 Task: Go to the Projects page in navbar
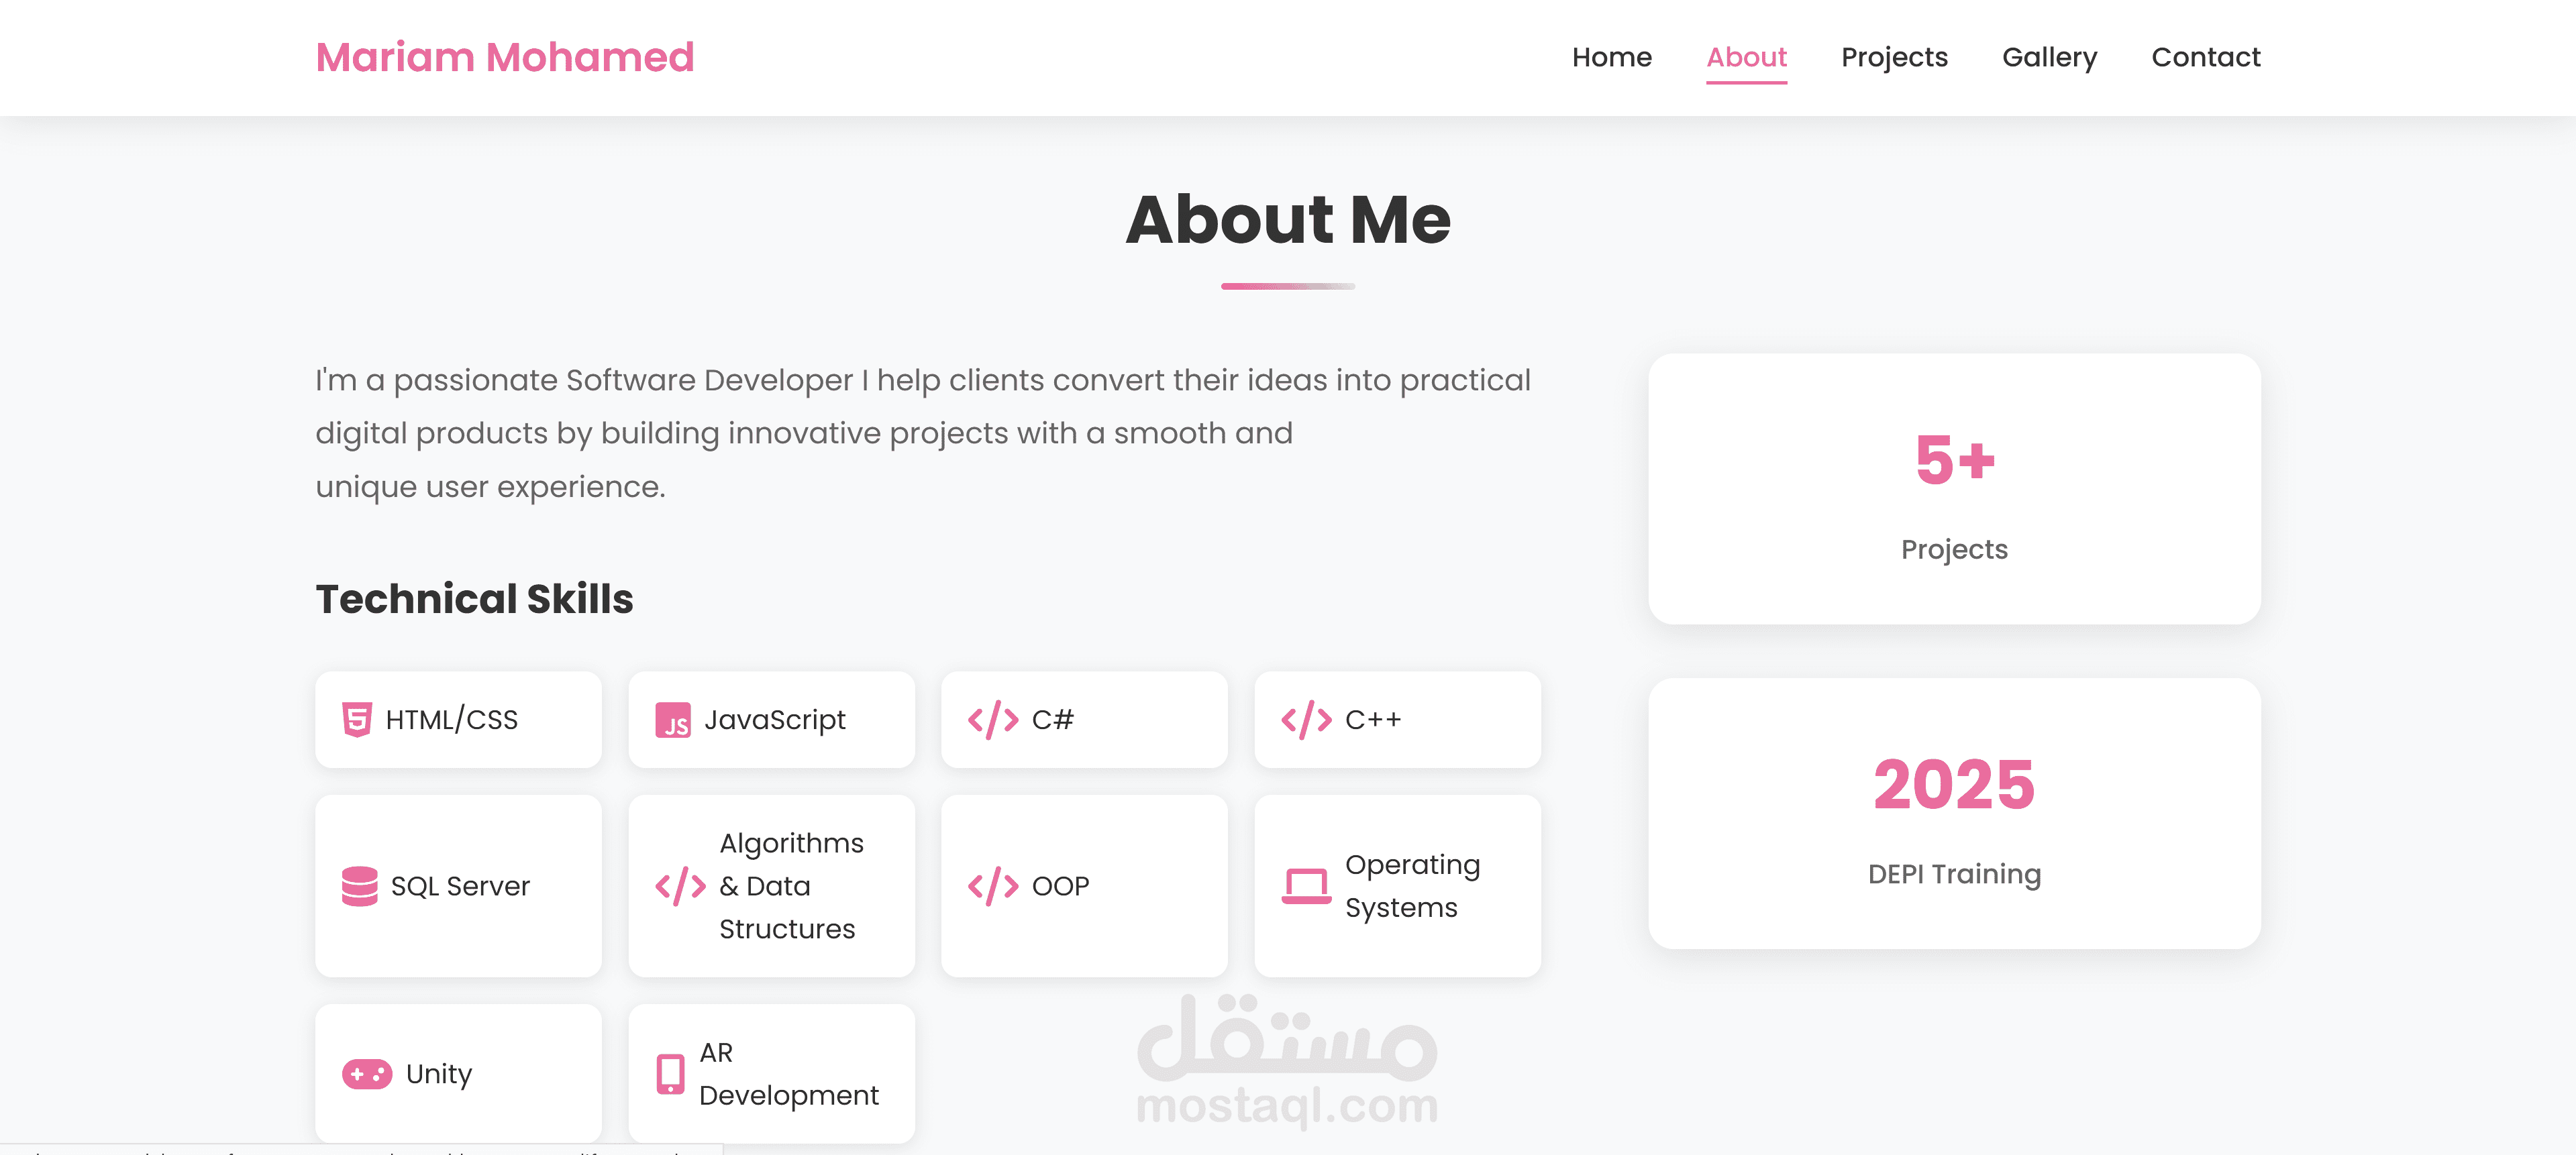click(x=1894, y=57)
